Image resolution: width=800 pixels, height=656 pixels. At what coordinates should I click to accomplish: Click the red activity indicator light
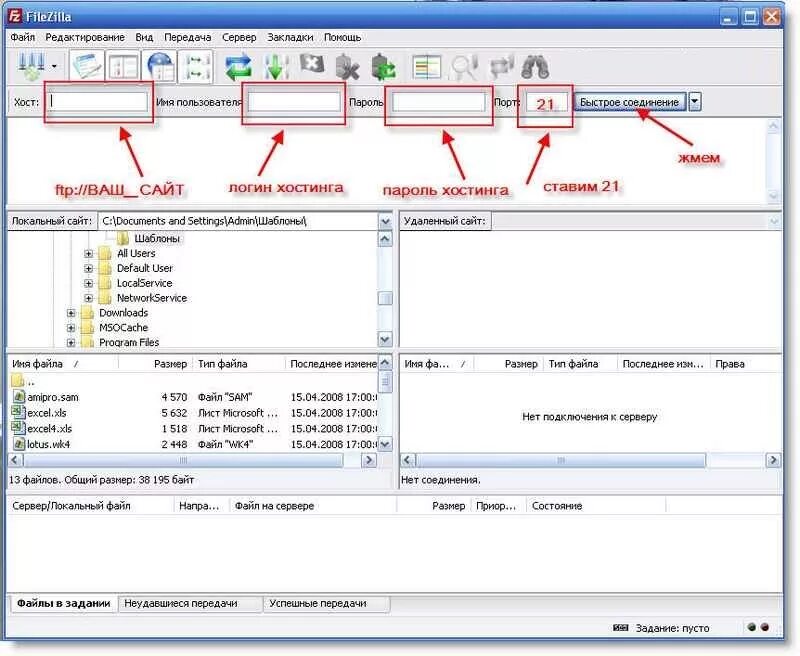(x=764, y=627)
